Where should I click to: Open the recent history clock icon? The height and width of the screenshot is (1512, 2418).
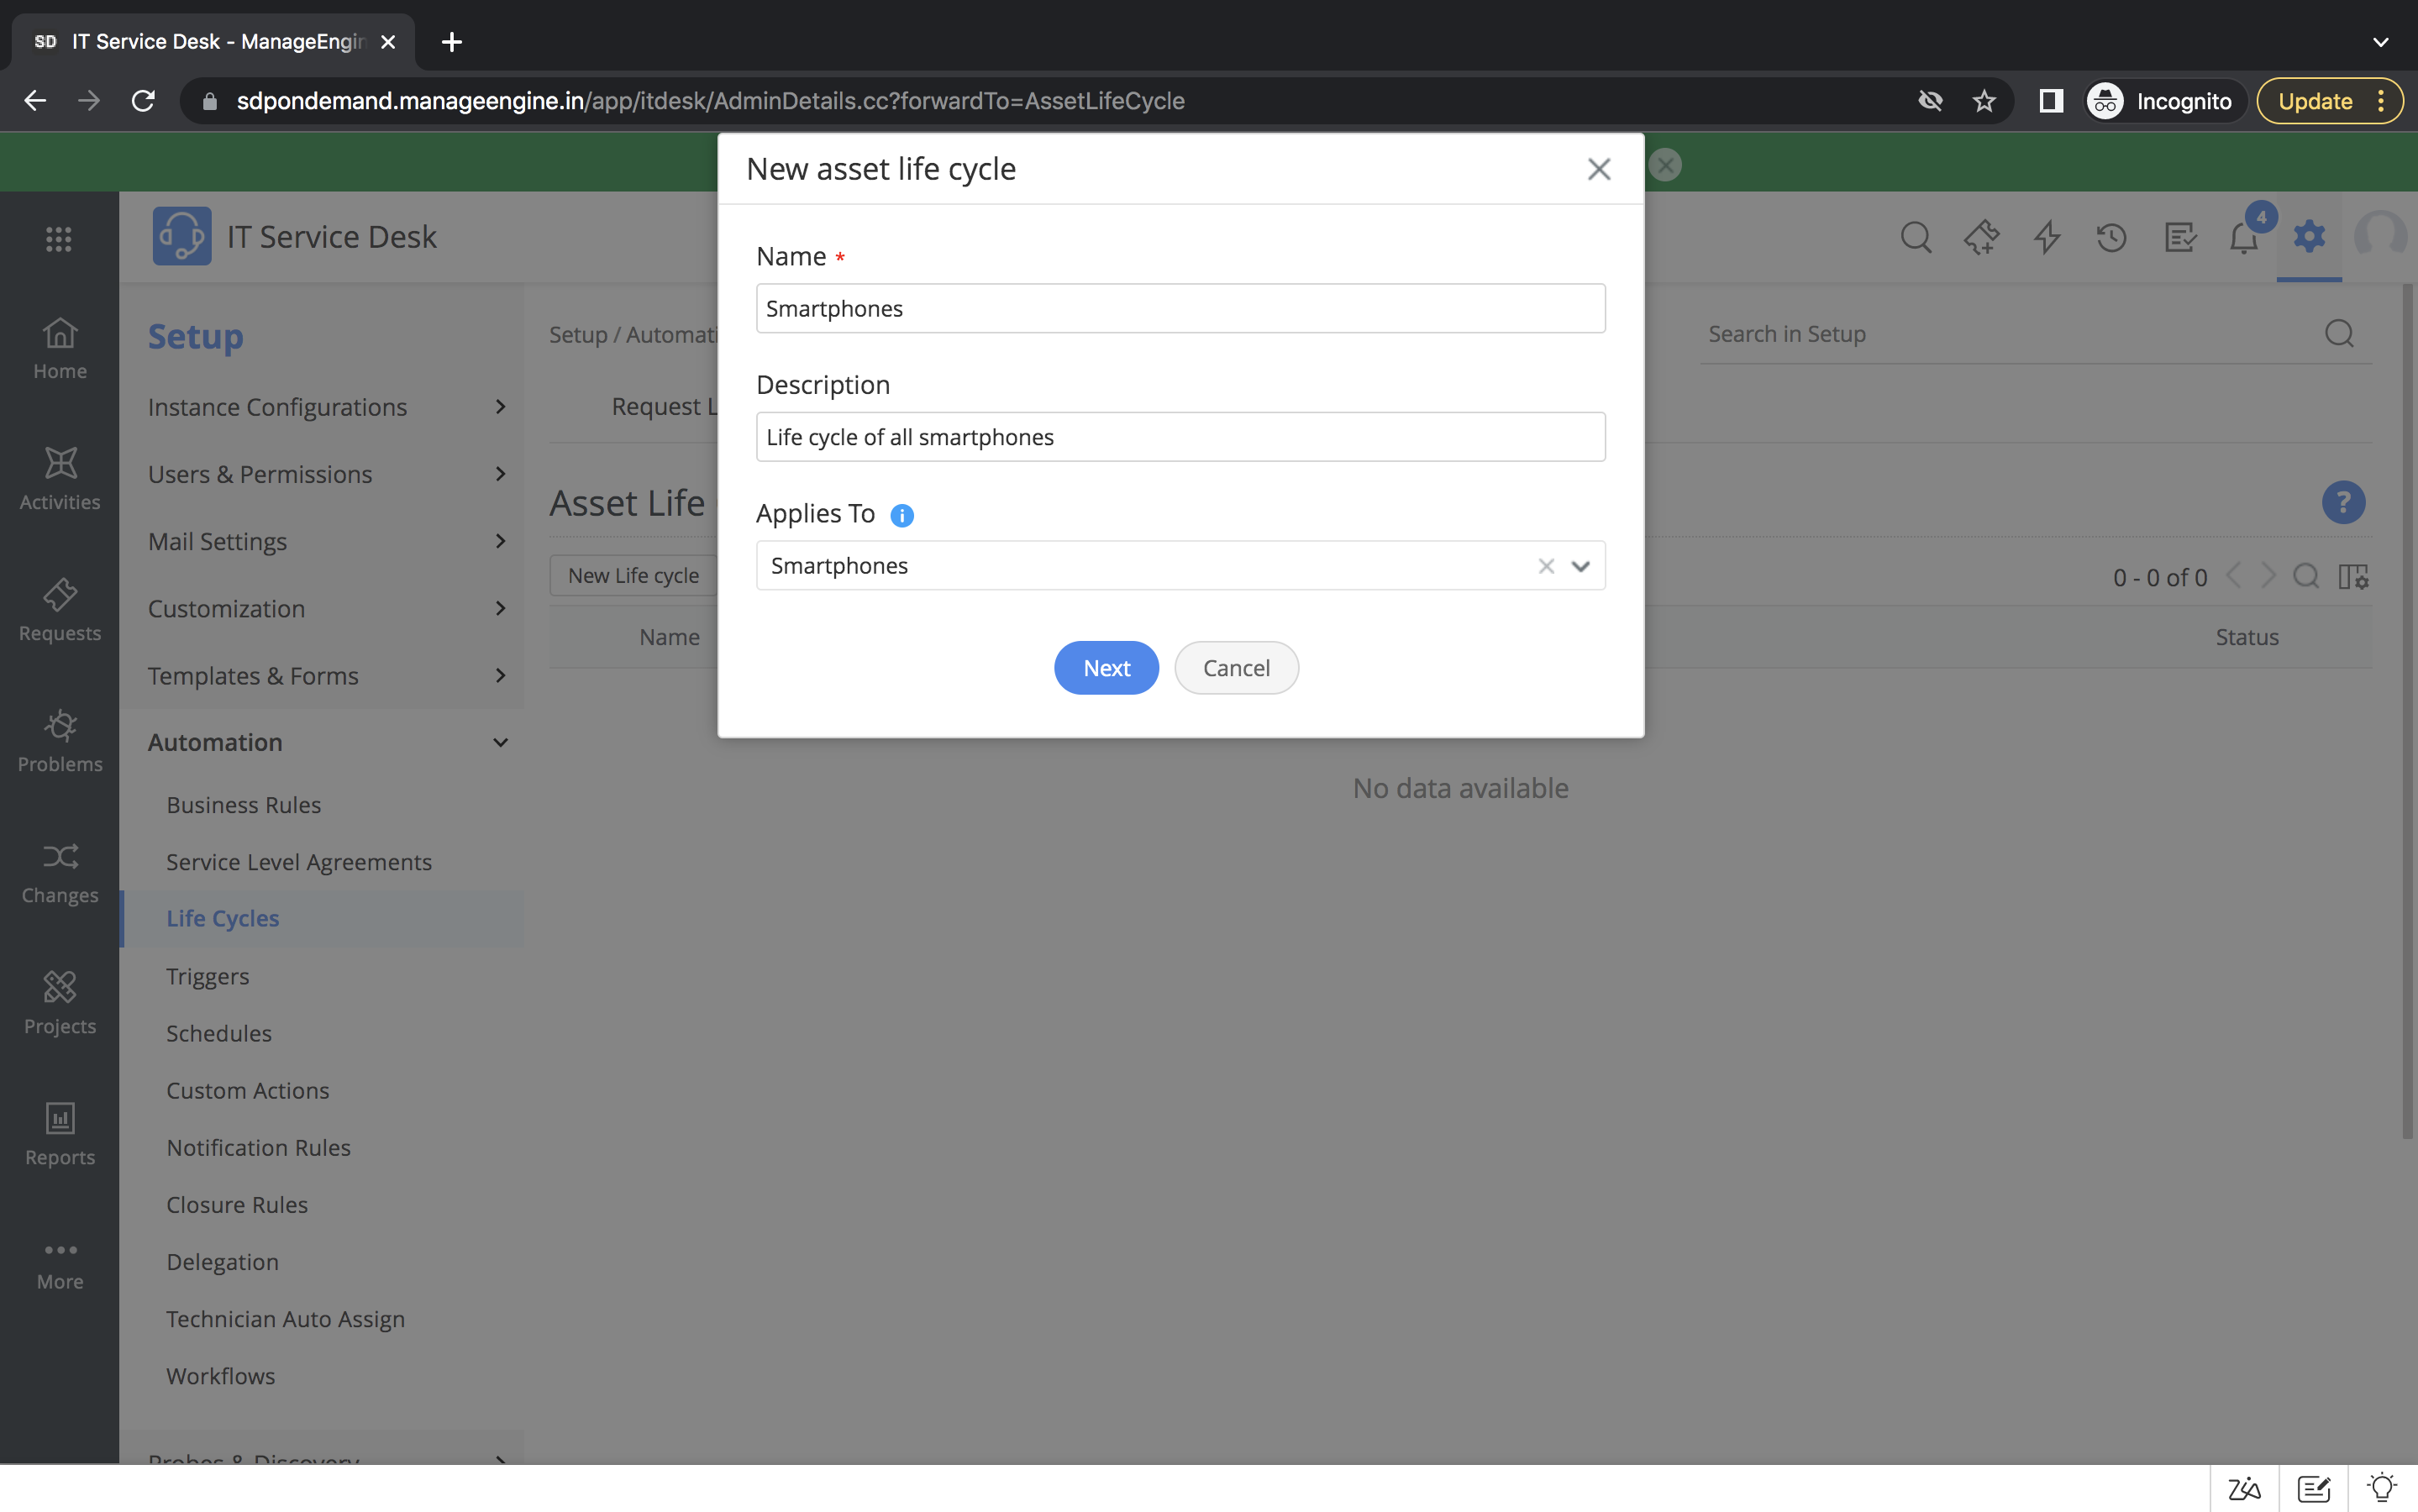2111,238
